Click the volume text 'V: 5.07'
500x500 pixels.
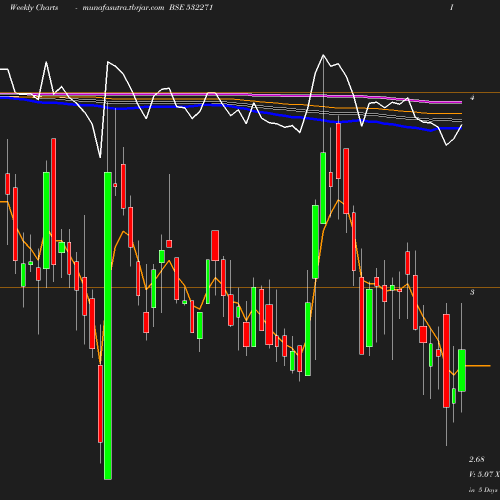point(481,474)
